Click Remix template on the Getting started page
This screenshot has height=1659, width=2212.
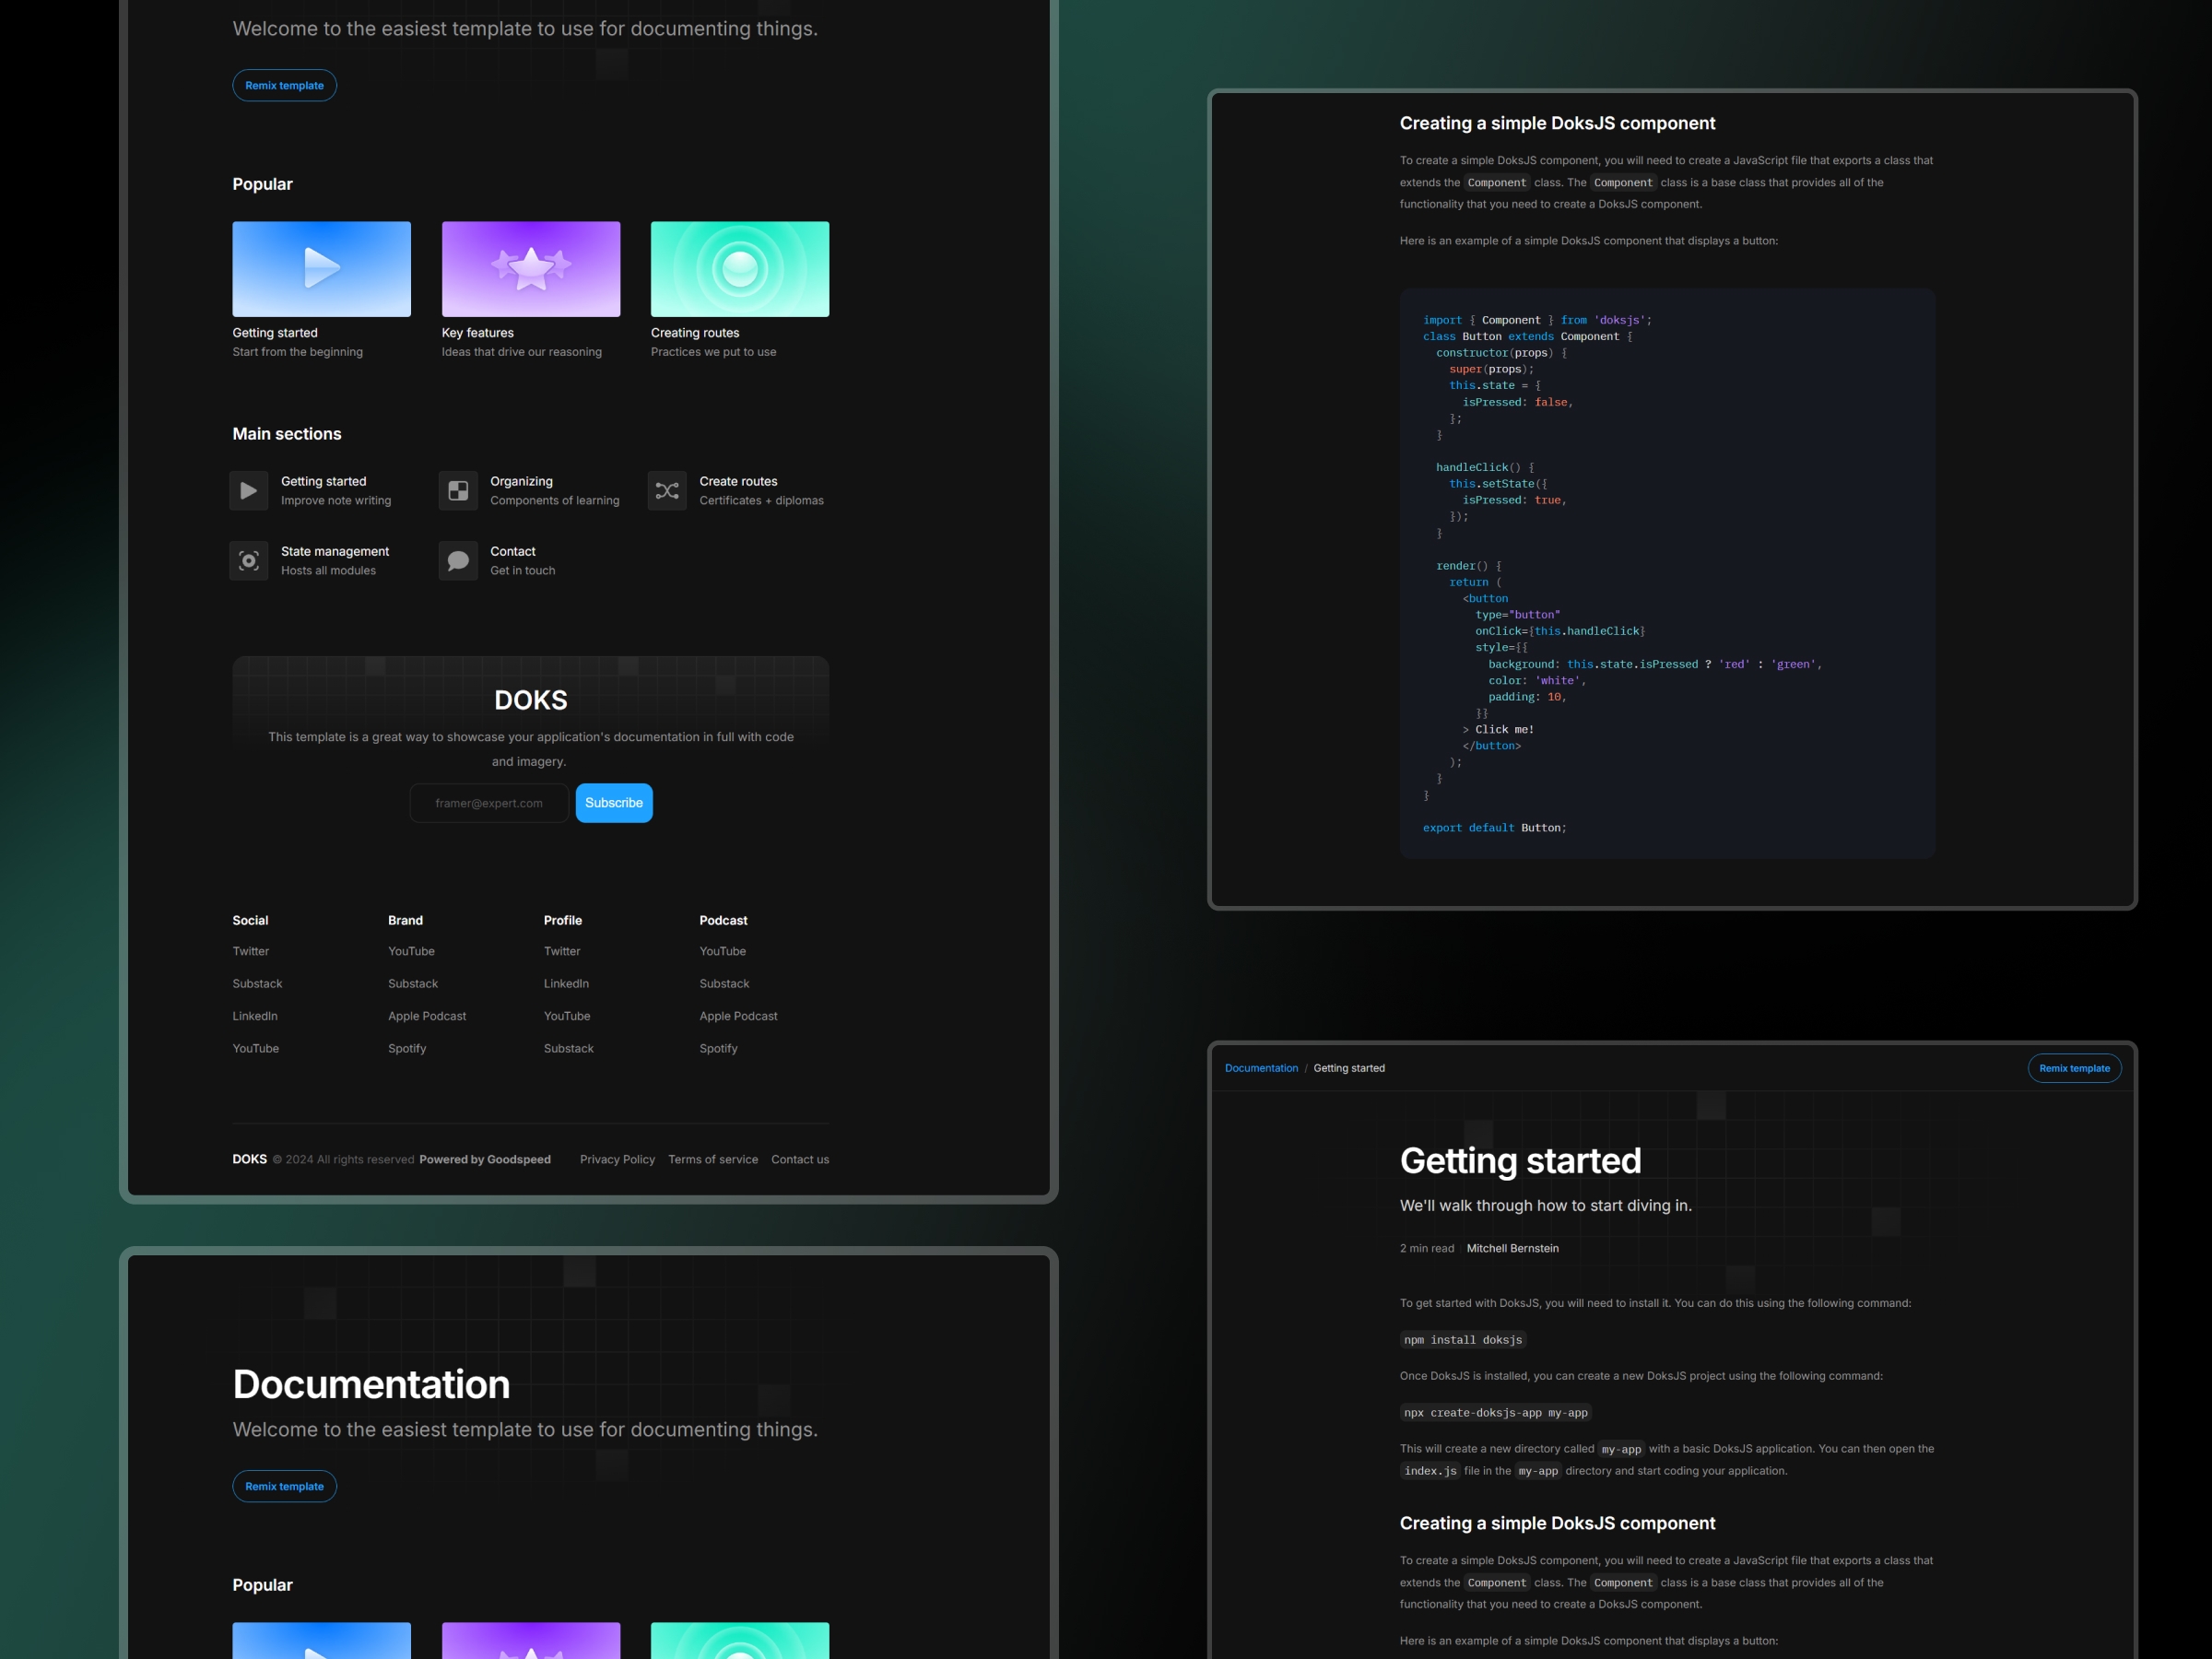pyautogui.click(x=2075, y=1068)
